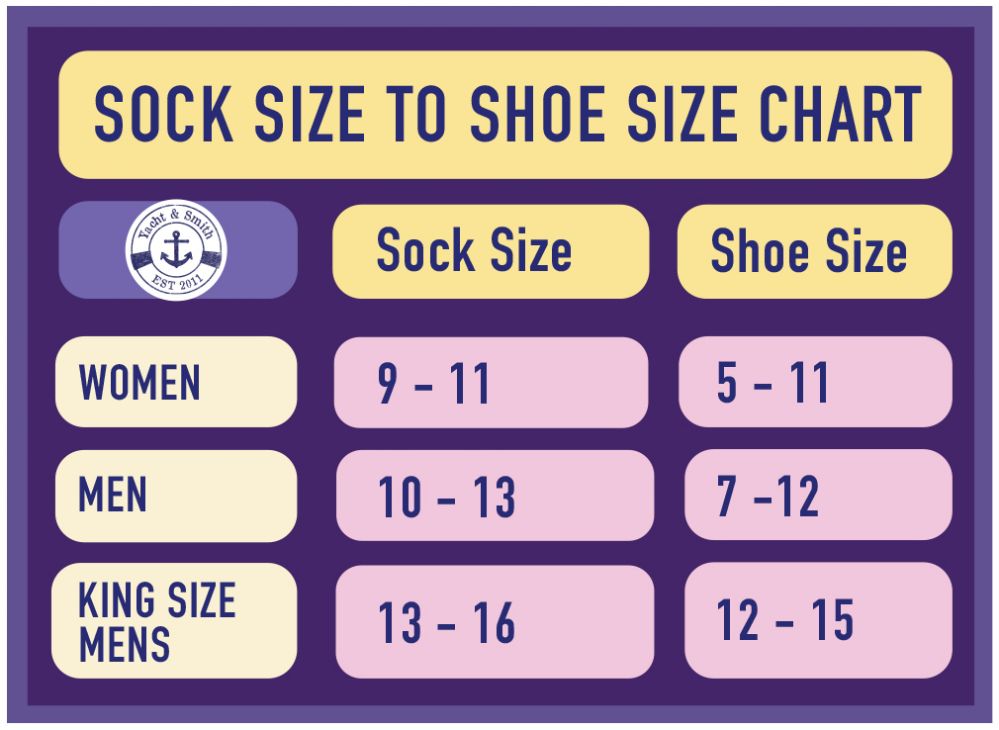This screenshot has height=730, width=999.
Task: Click the anchor symbol in the logo
Action: point(176,251)
